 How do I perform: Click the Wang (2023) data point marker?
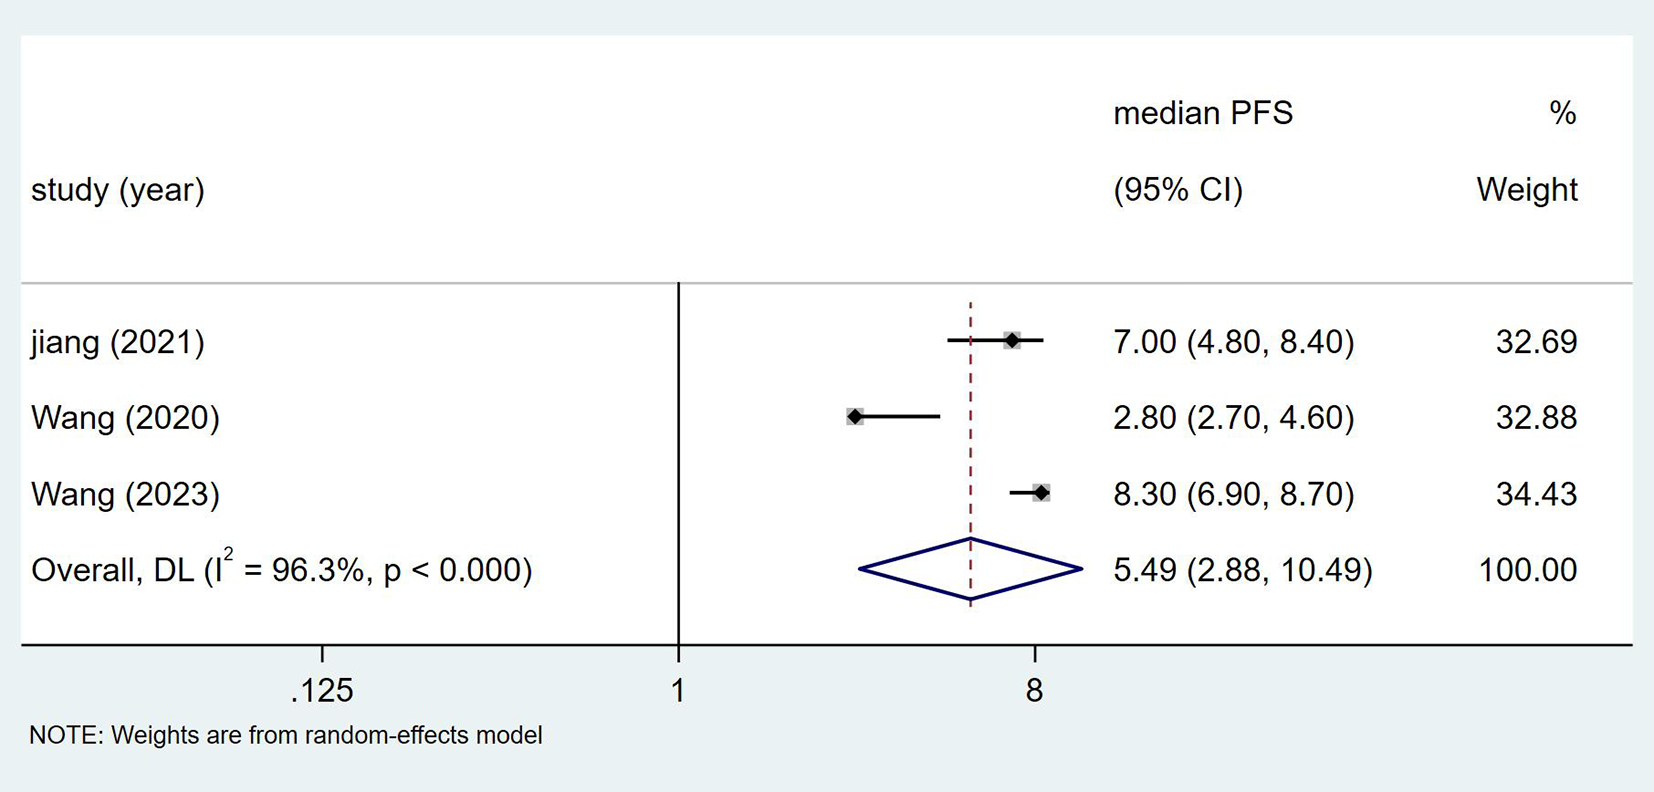[1041, 493]
